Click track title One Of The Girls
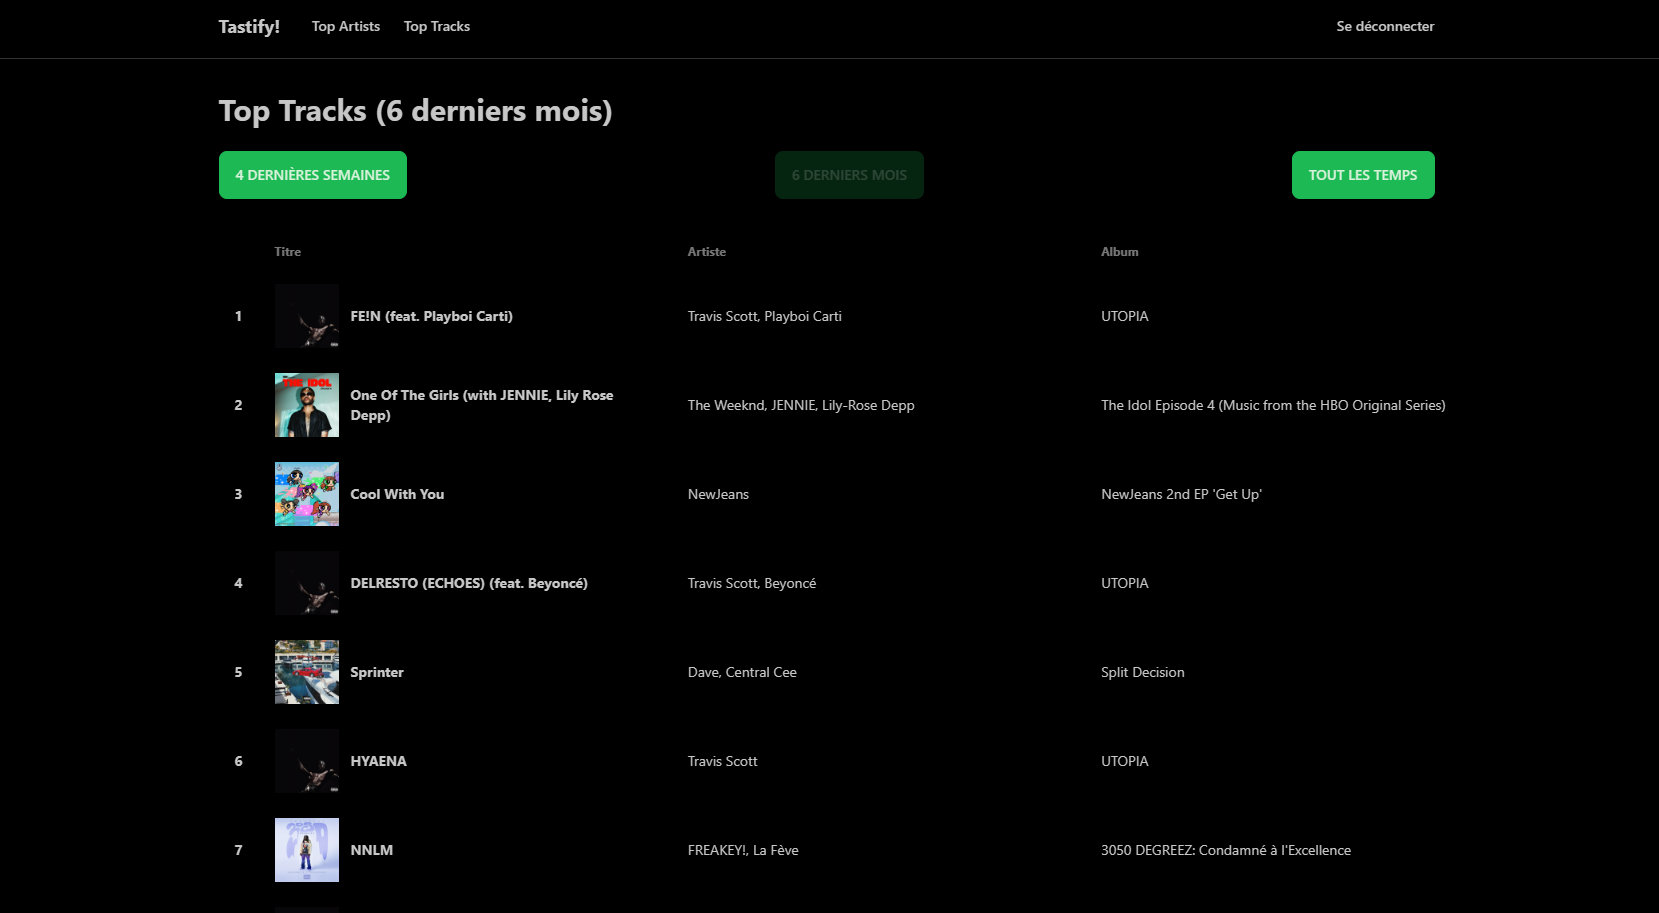The width and height of the screenshot is (1659, 913). click(482, 405)
